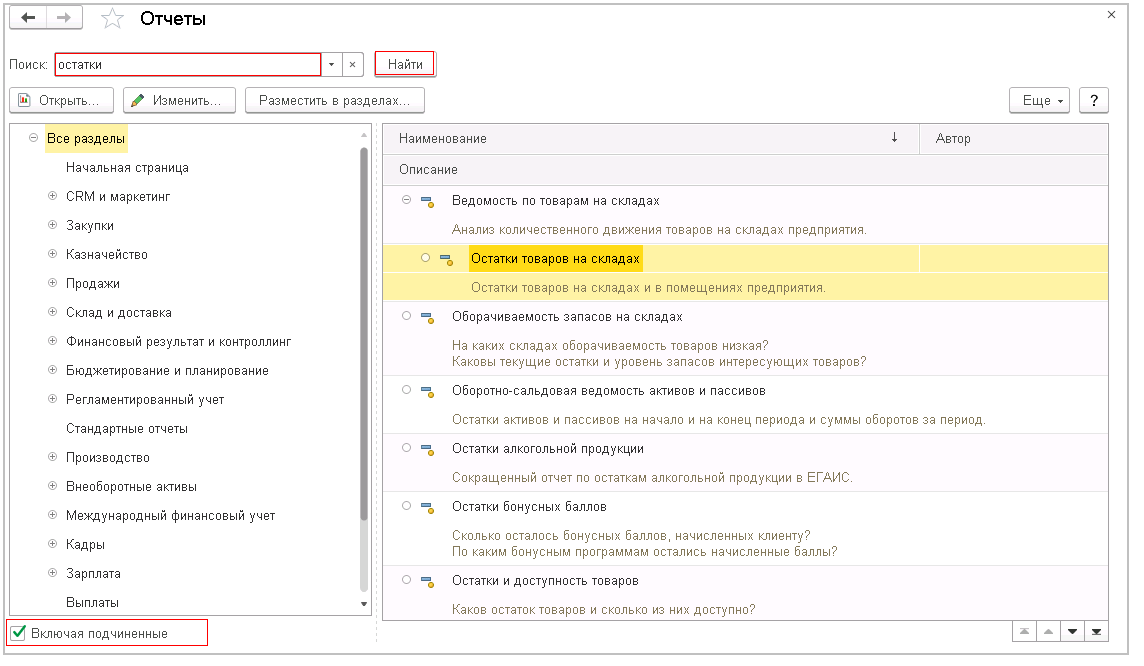1144x666 pixels.
Task: Sort by the Наименование column header
Action: (651, 139)
